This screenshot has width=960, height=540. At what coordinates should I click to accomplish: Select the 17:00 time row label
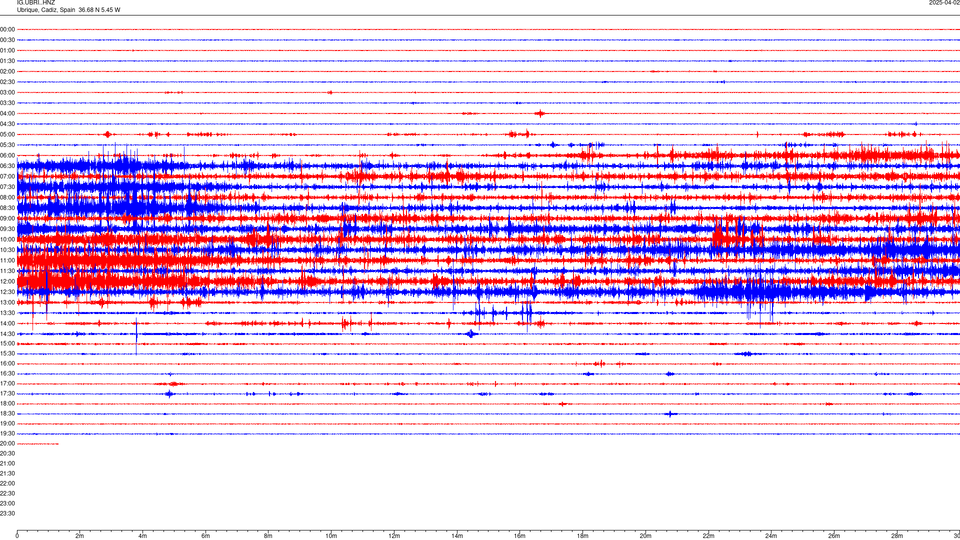pyautogui.click(x=7, y=384)
